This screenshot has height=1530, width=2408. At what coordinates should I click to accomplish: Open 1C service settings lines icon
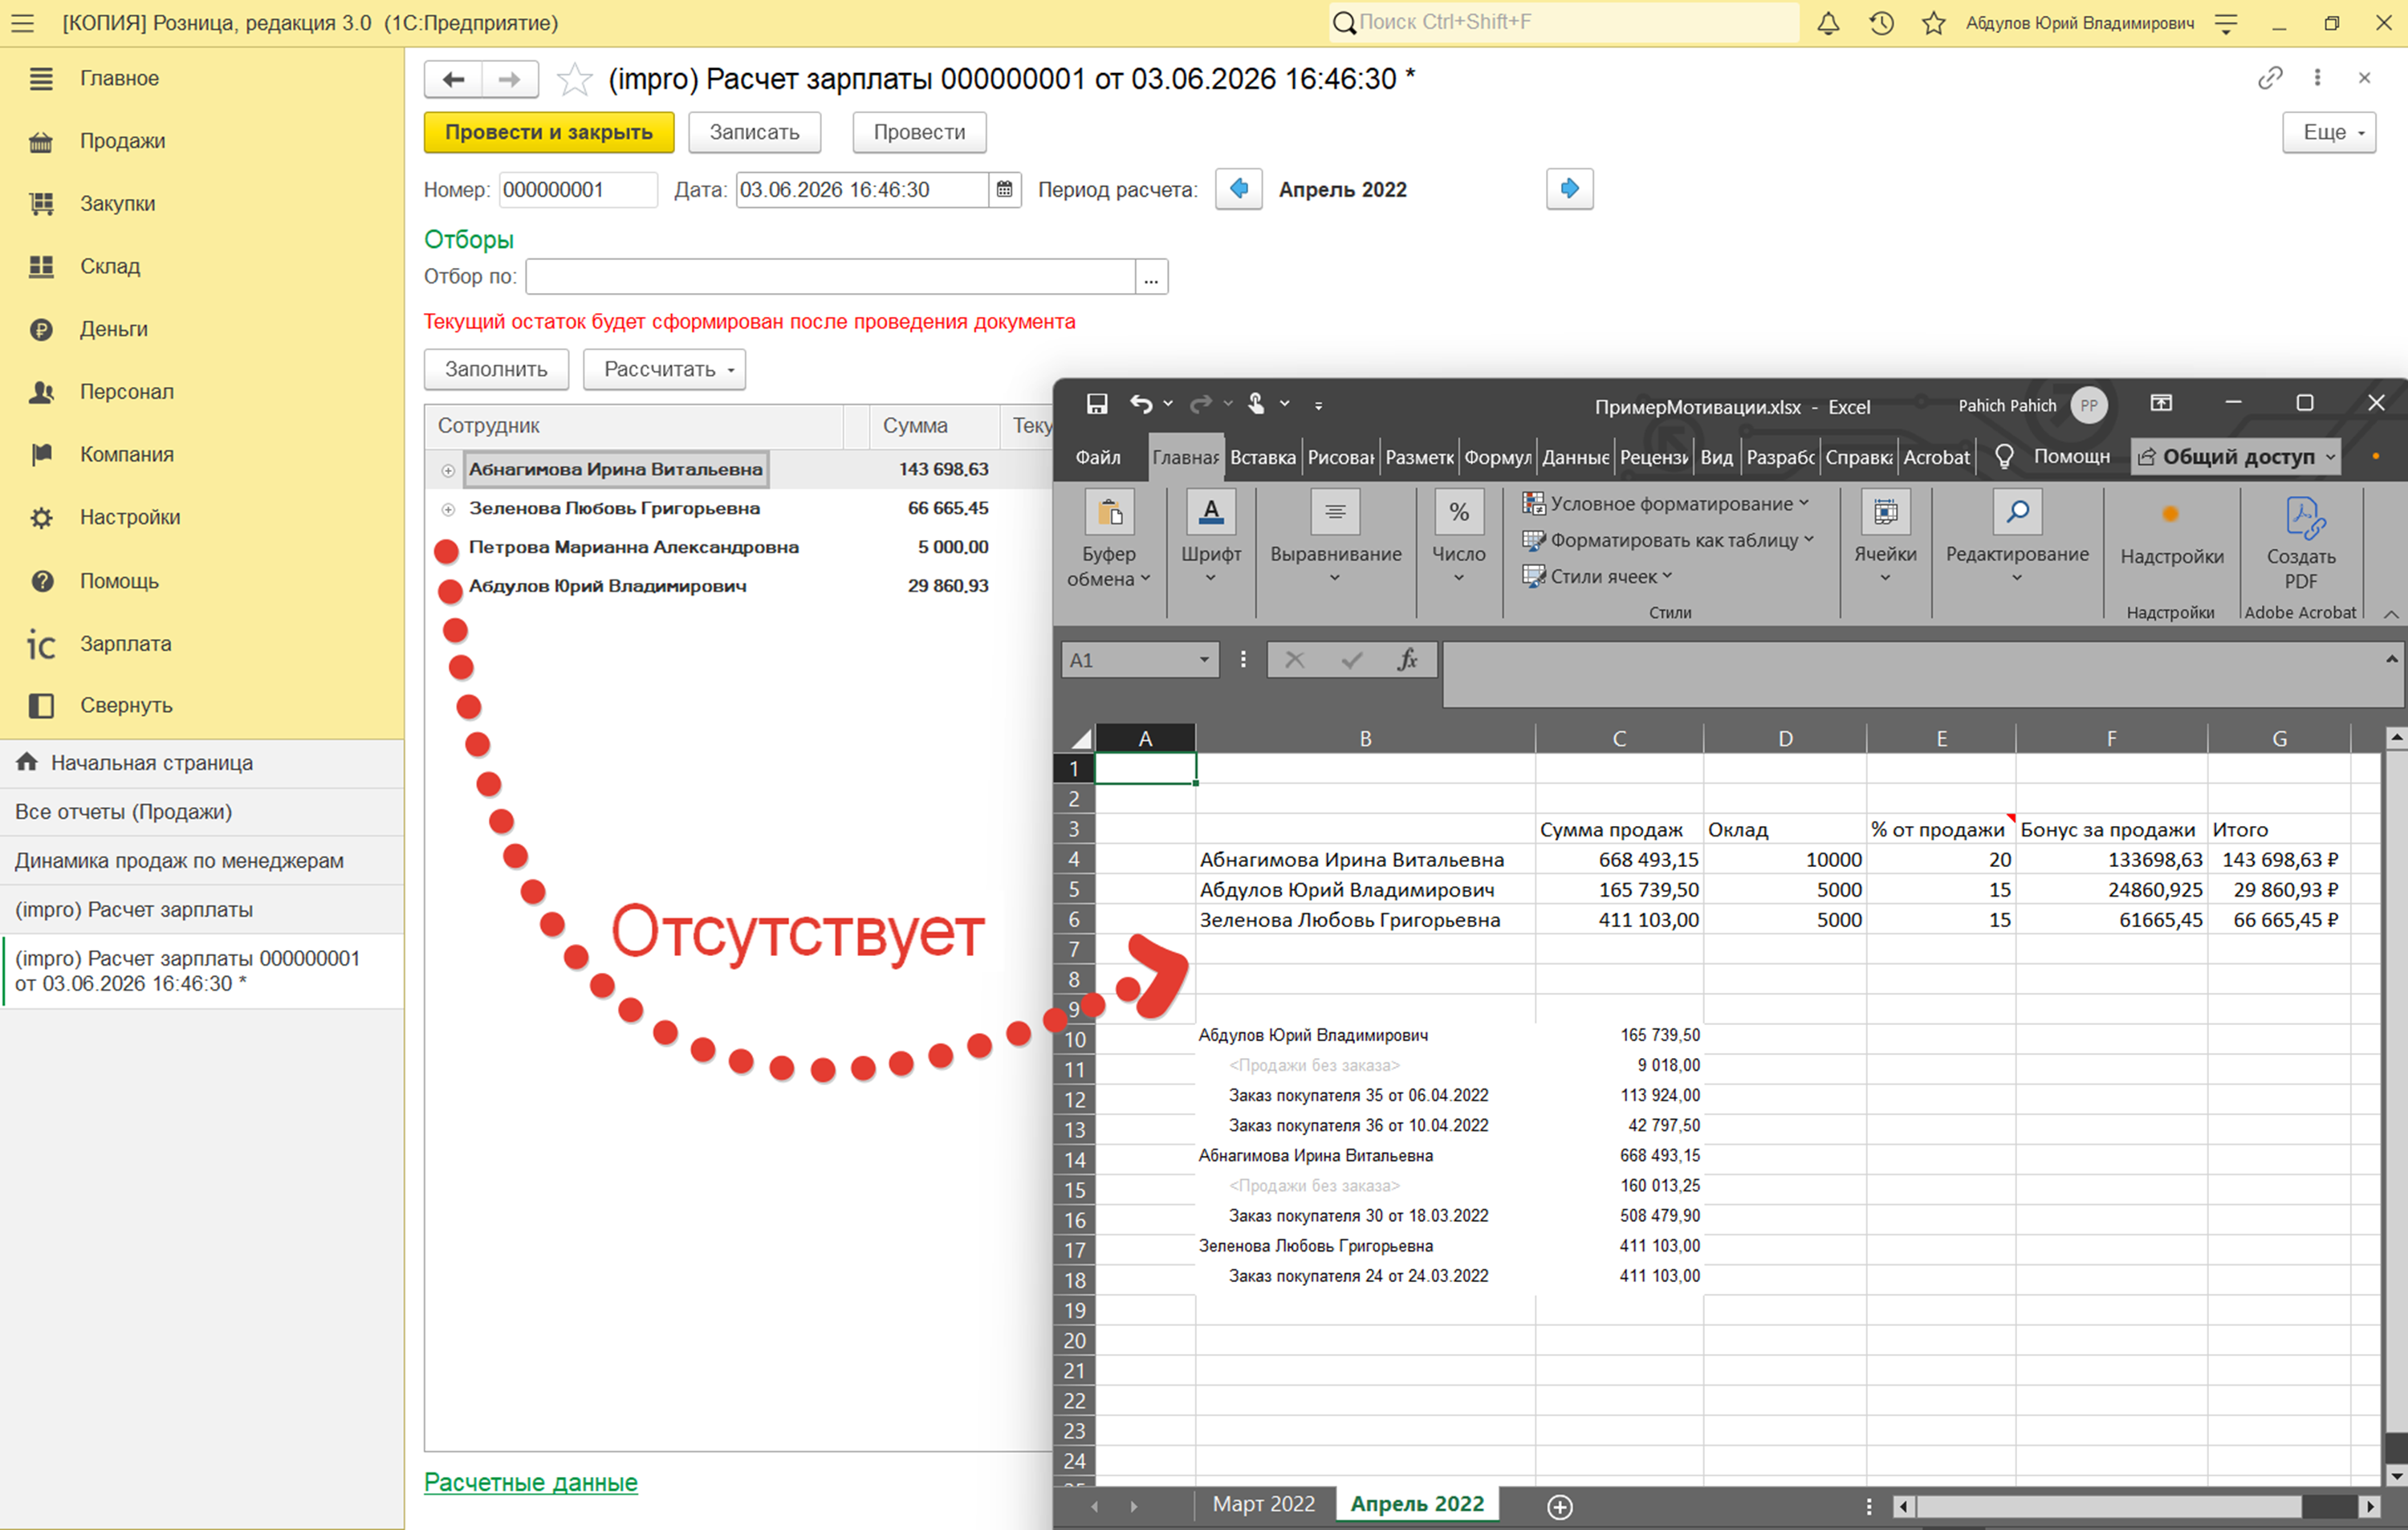tap(2226, 23)
